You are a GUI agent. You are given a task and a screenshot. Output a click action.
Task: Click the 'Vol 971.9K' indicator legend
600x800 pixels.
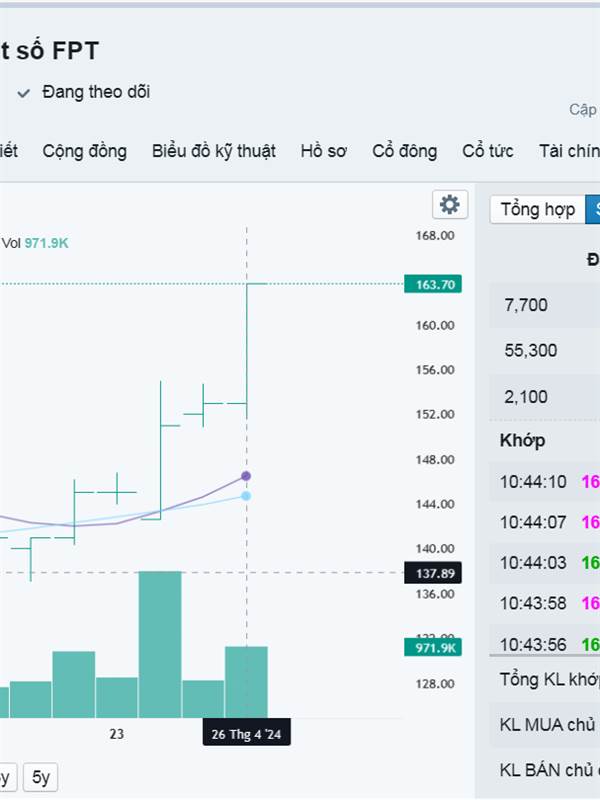pos(35,243)
